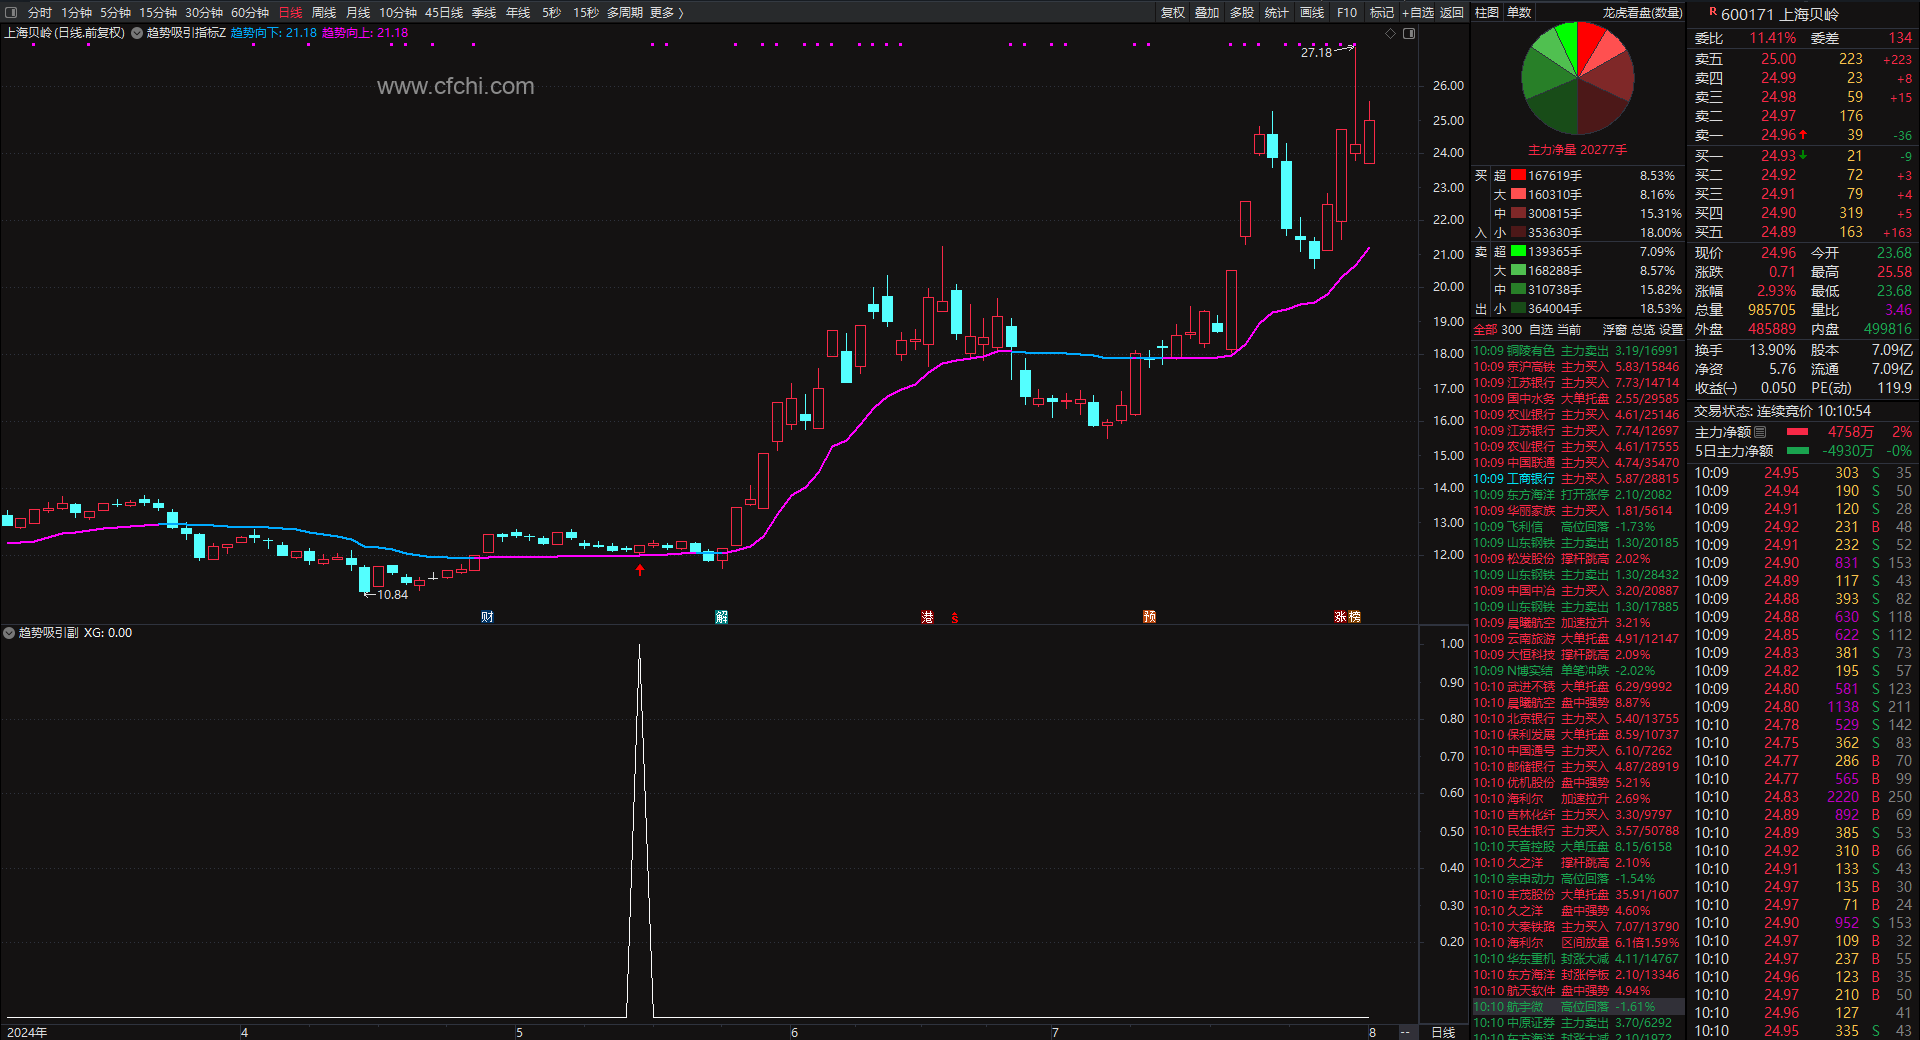This screenshot has height=1040, width=1920.
Task: Click the 叠加 overlay button
Action: [1207, 13]
